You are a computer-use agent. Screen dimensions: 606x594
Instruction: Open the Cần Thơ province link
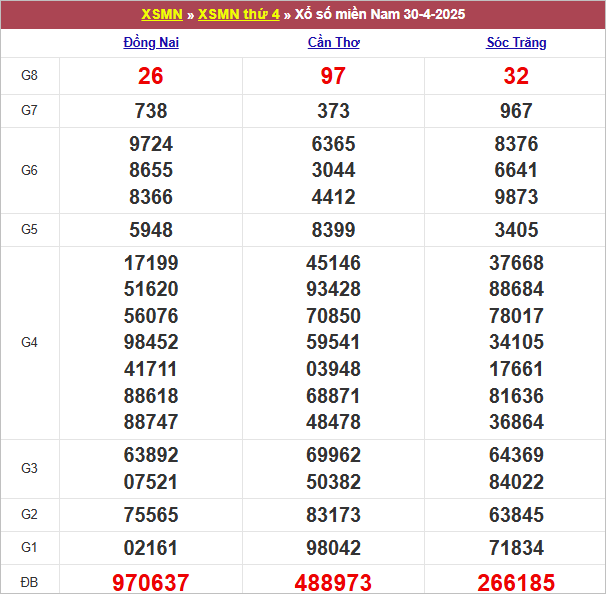click(x=334, y=43)
